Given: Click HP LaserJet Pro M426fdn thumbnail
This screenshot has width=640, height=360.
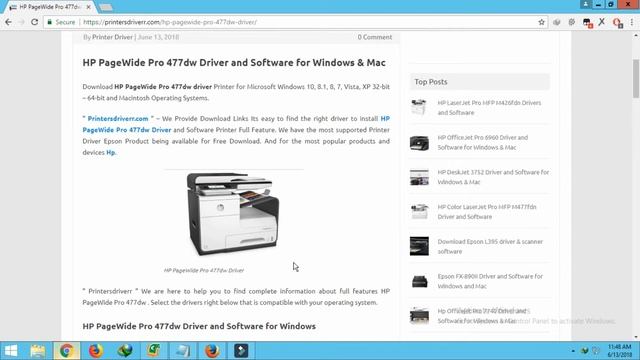Looking at the screenshot, I should pyautogui.click(x=419, y=107).
